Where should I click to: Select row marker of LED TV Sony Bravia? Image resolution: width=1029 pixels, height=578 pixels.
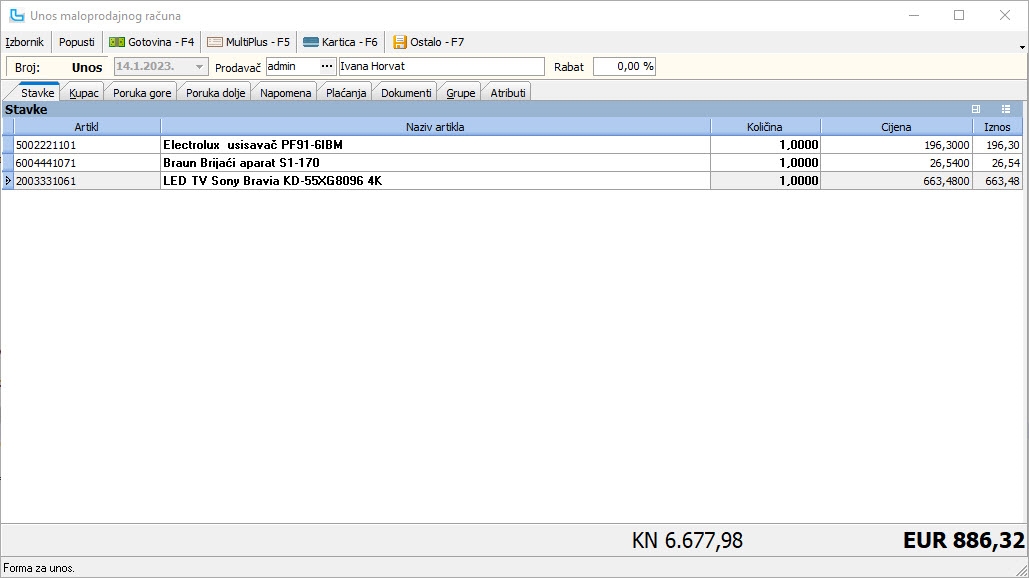[8, 181]
